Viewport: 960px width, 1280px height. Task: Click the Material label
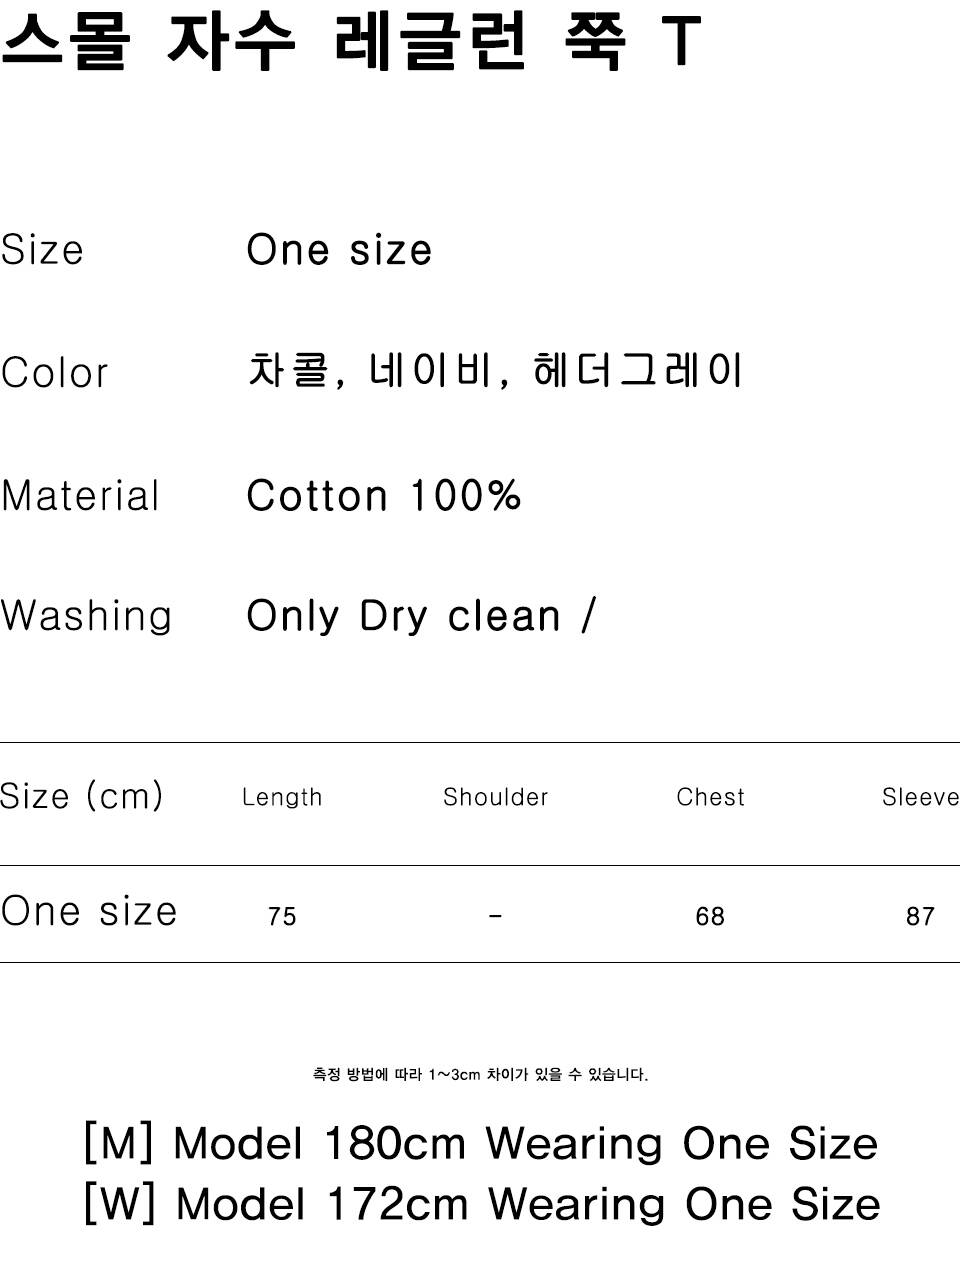coord(80,496)
